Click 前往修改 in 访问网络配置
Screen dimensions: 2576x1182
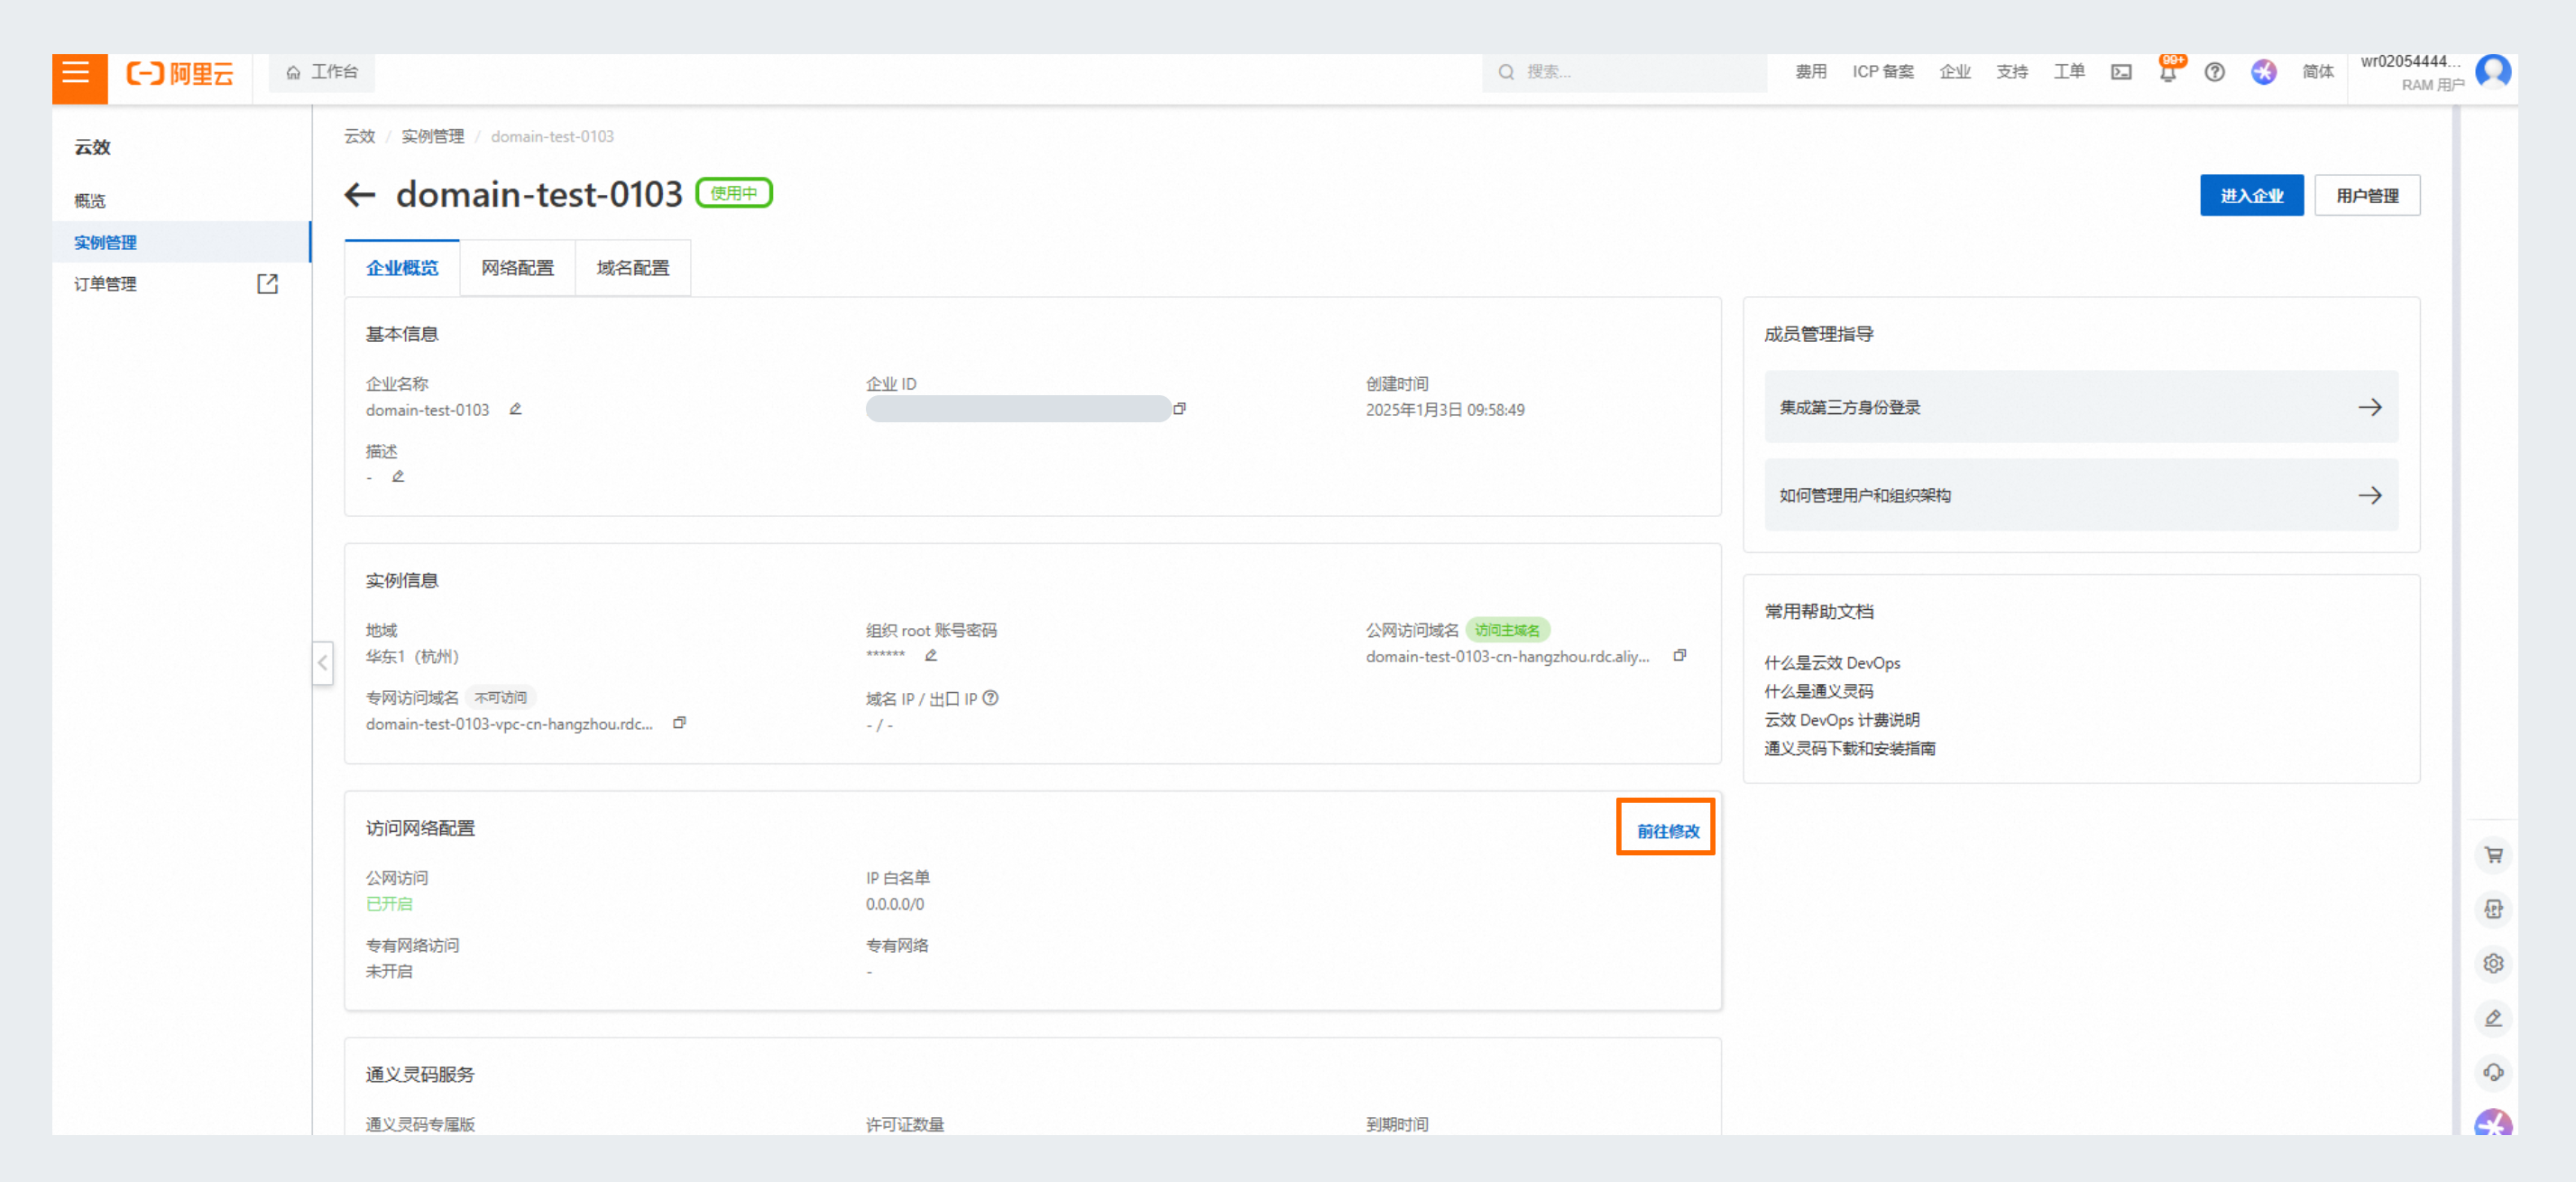tap(1667, 831)
